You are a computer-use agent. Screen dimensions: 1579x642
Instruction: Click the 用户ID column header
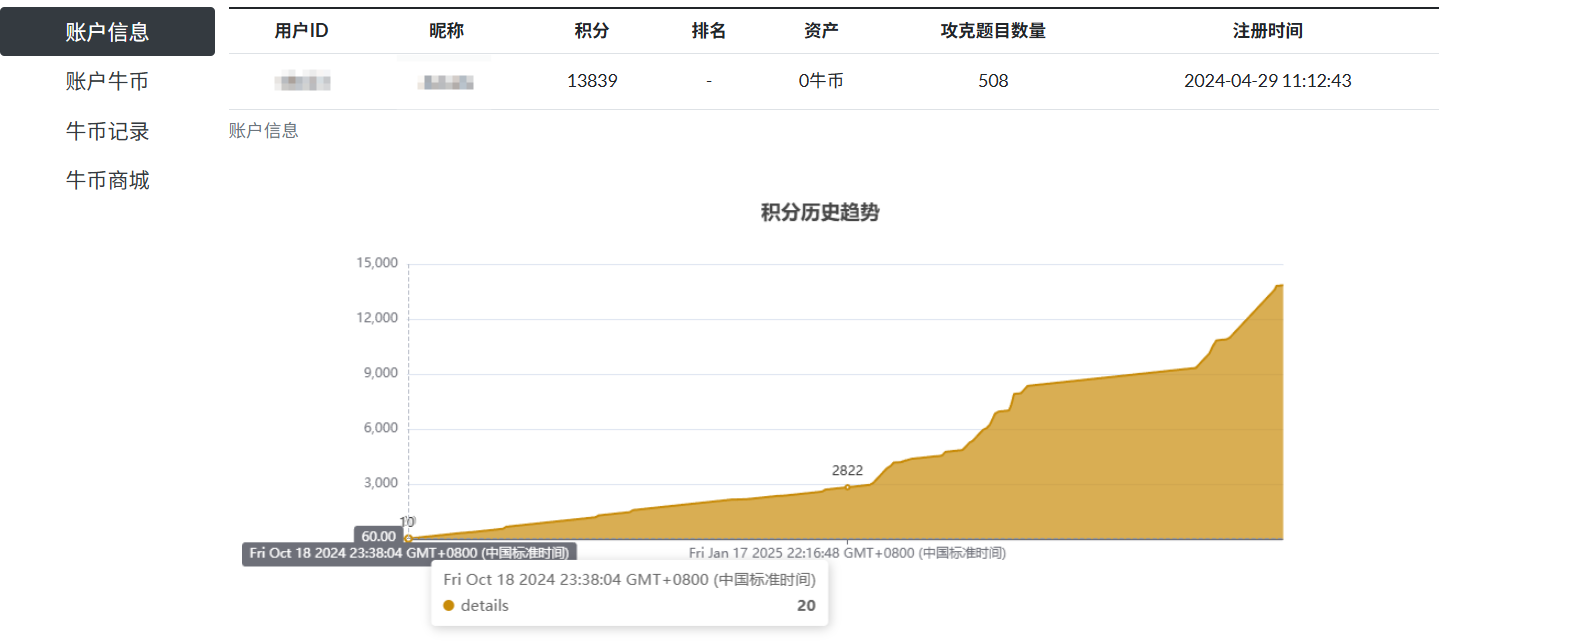(x=301, y=31)
